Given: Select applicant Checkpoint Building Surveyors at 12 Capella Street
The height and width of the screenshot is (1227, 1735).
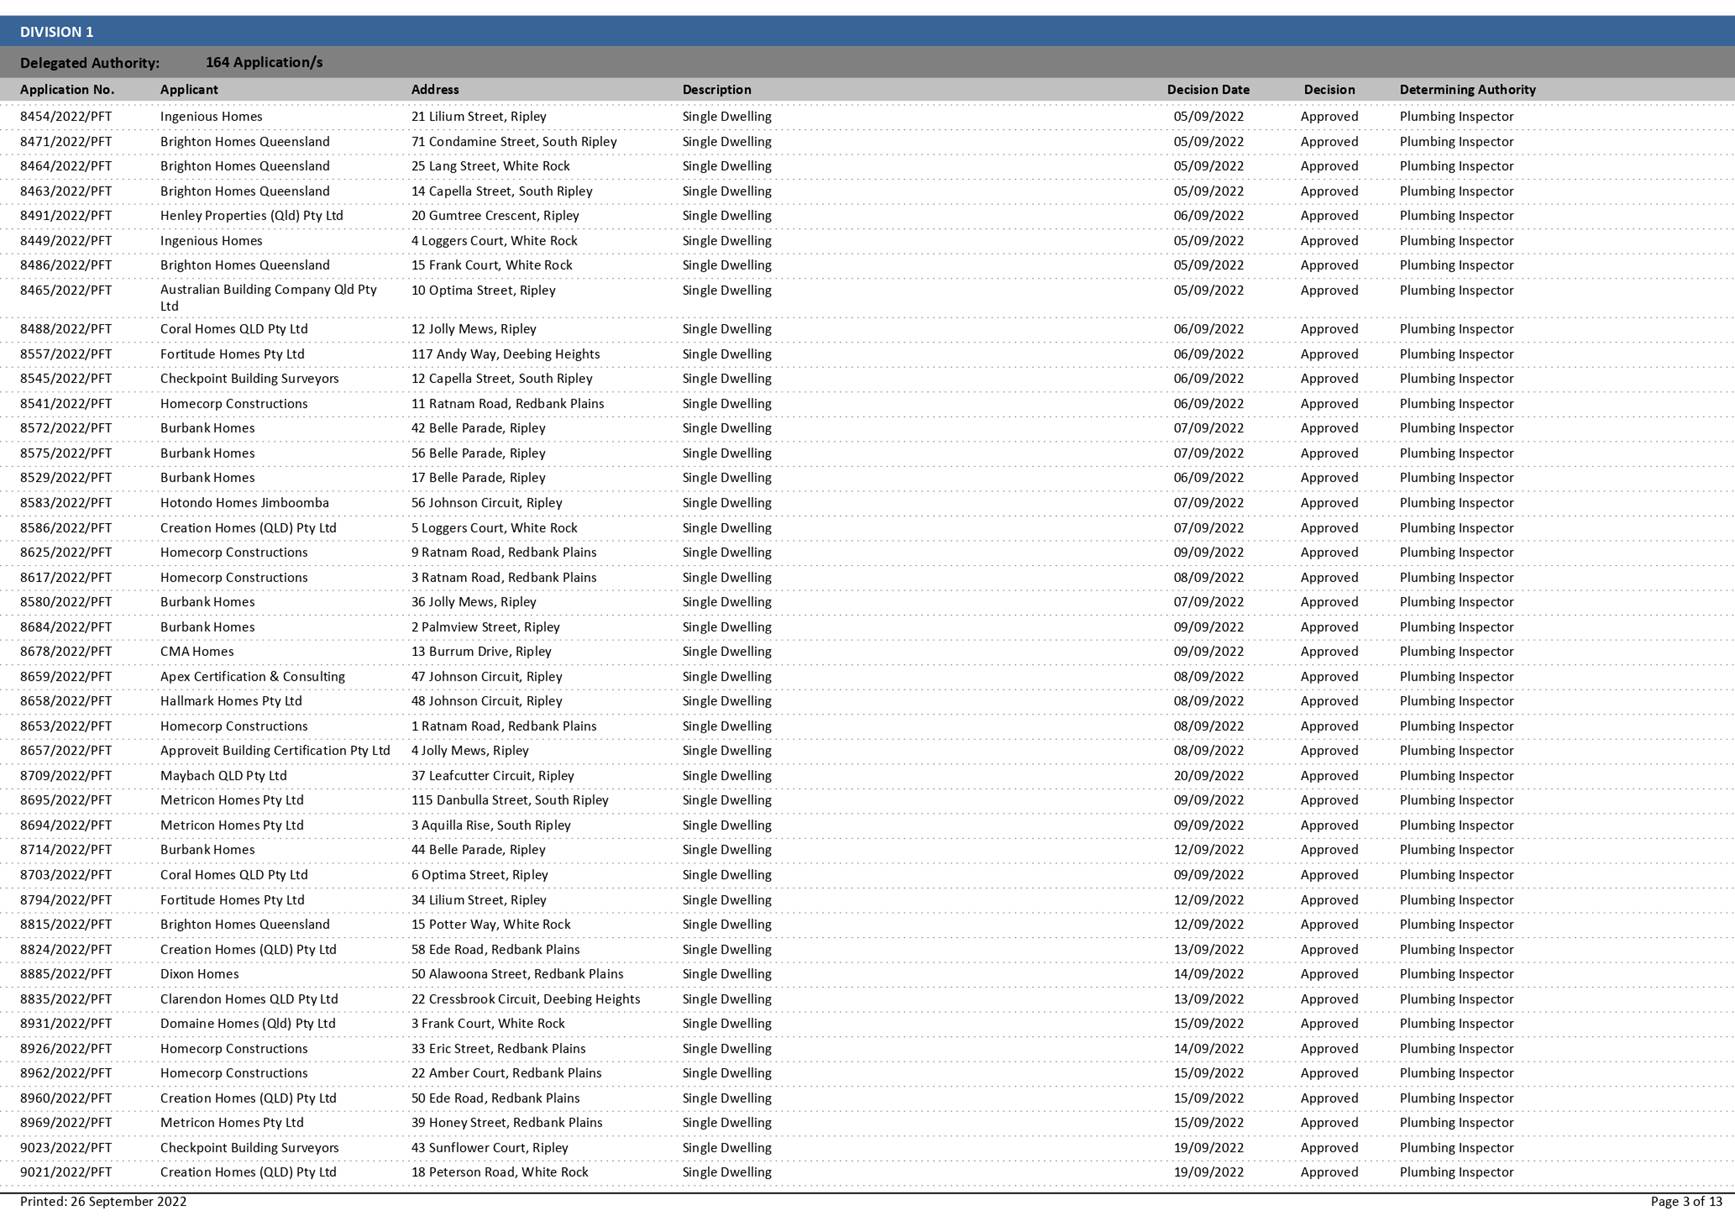Looking at the screenshot, I should [249, 378].
